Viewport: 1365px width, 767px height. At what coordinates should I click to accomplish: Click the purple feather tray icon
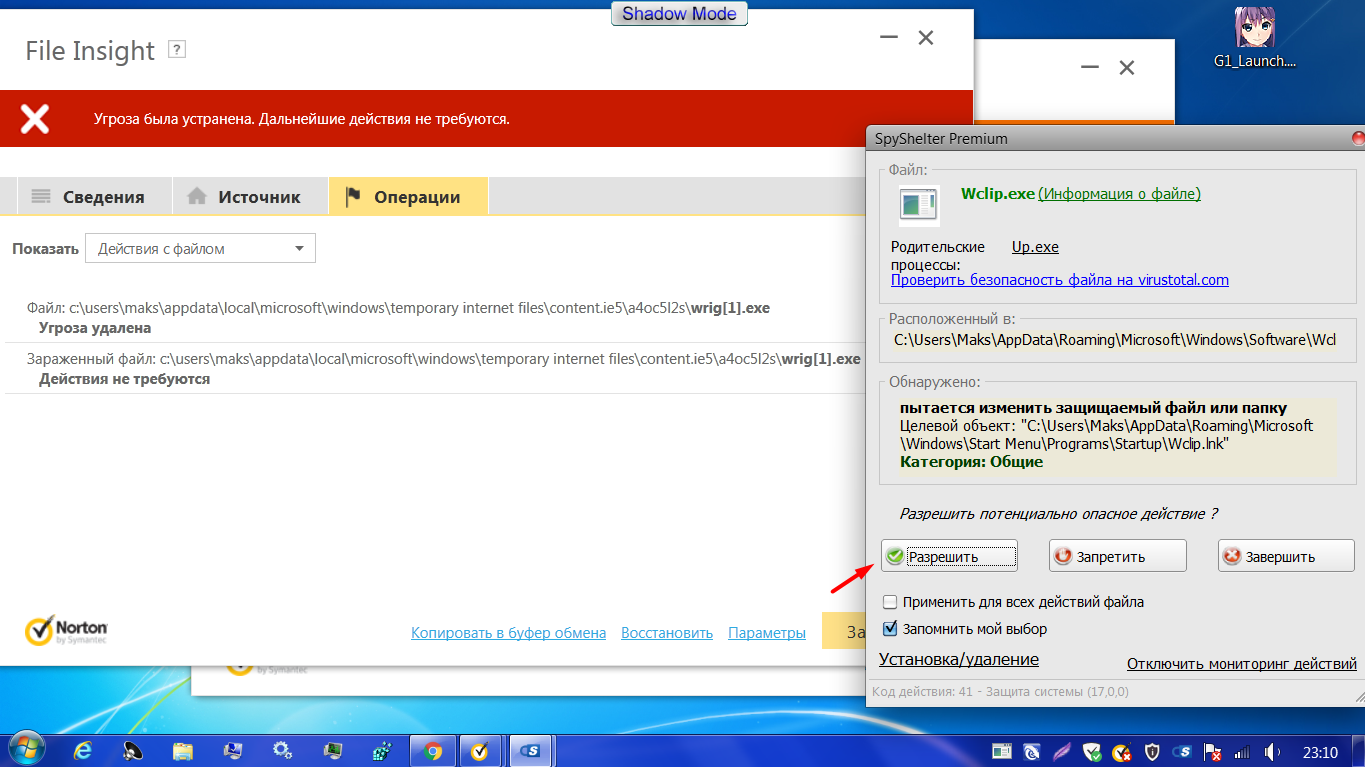point(1062,751)
